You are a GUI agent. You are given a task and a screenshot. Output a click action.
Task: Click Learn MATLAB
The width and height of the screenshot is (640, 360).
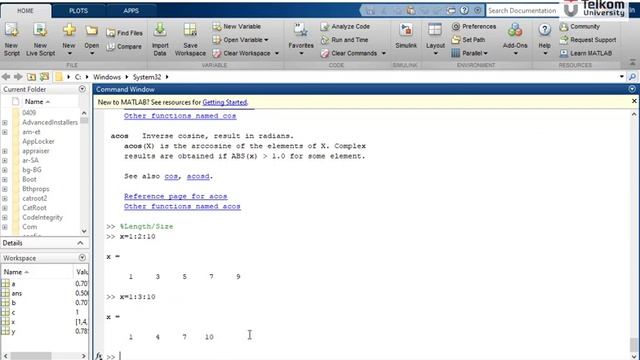point(586,53)
